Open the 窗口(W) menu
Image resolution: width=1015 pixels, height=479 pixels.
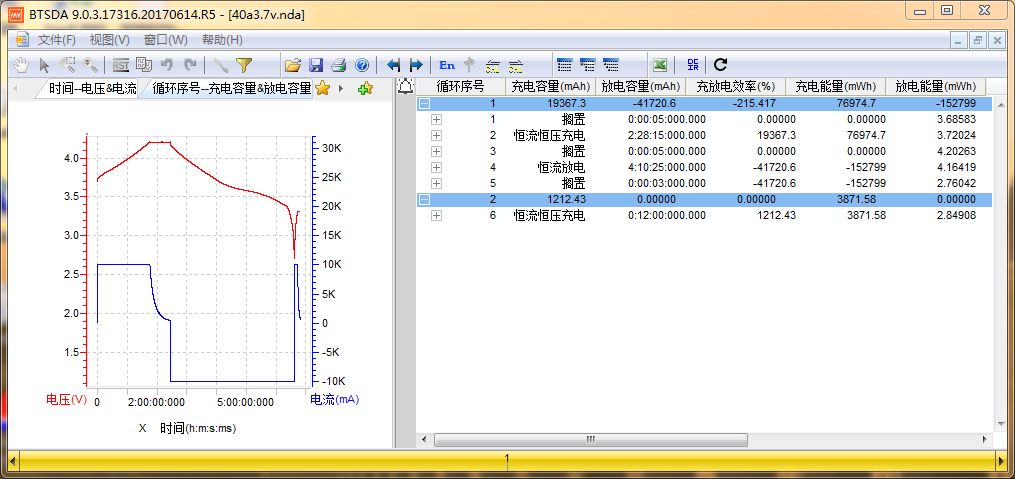click(166, 39)
